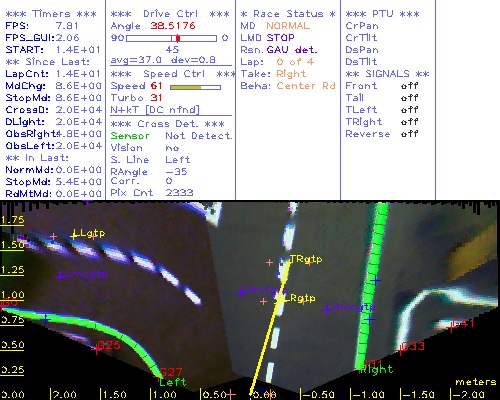Screen dimensions: 500x400
Task: Click the Drive Ctrl panel header
Action: (x=170, y=14)
